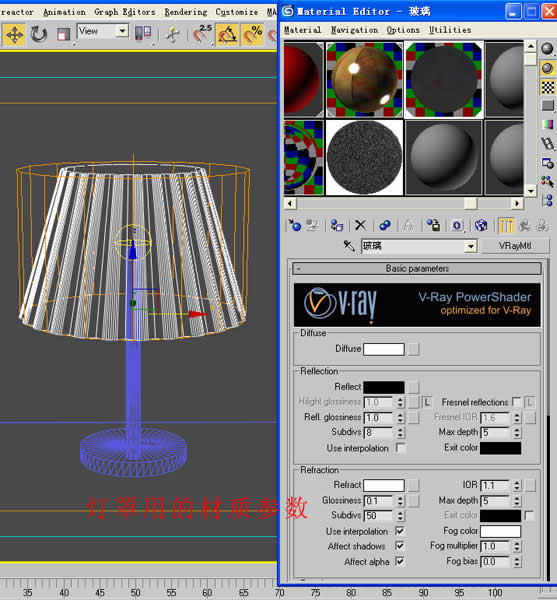The image size is (557, 600).
Task: Click Assign Material to Selection icon
Action: coord(337,225)
